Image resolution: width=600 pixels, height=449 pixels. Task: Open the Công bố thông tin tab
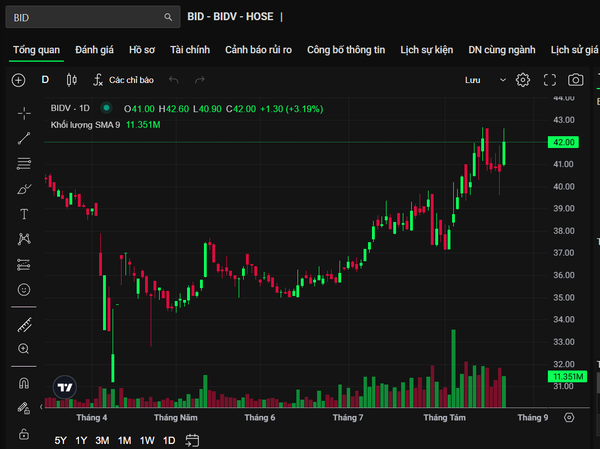[346, 50]
